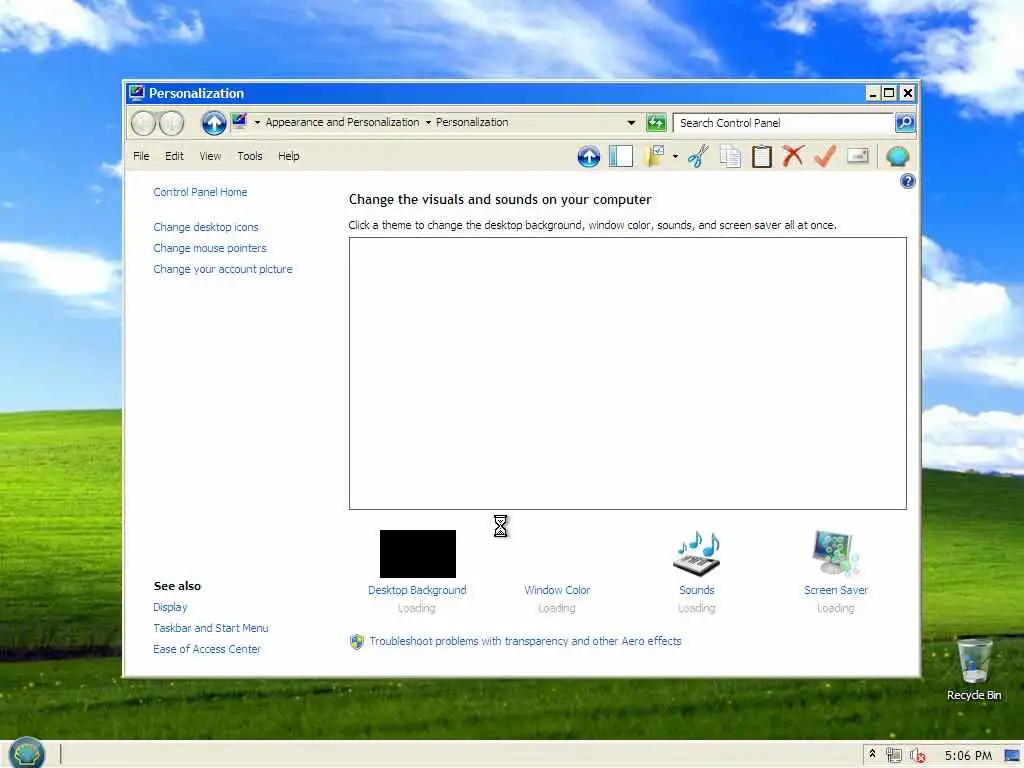1024x768 pixels.
Task: Expand the arrow before the Personalization breadcrumb
Action: pyautogui.click(x=428, y=122)
